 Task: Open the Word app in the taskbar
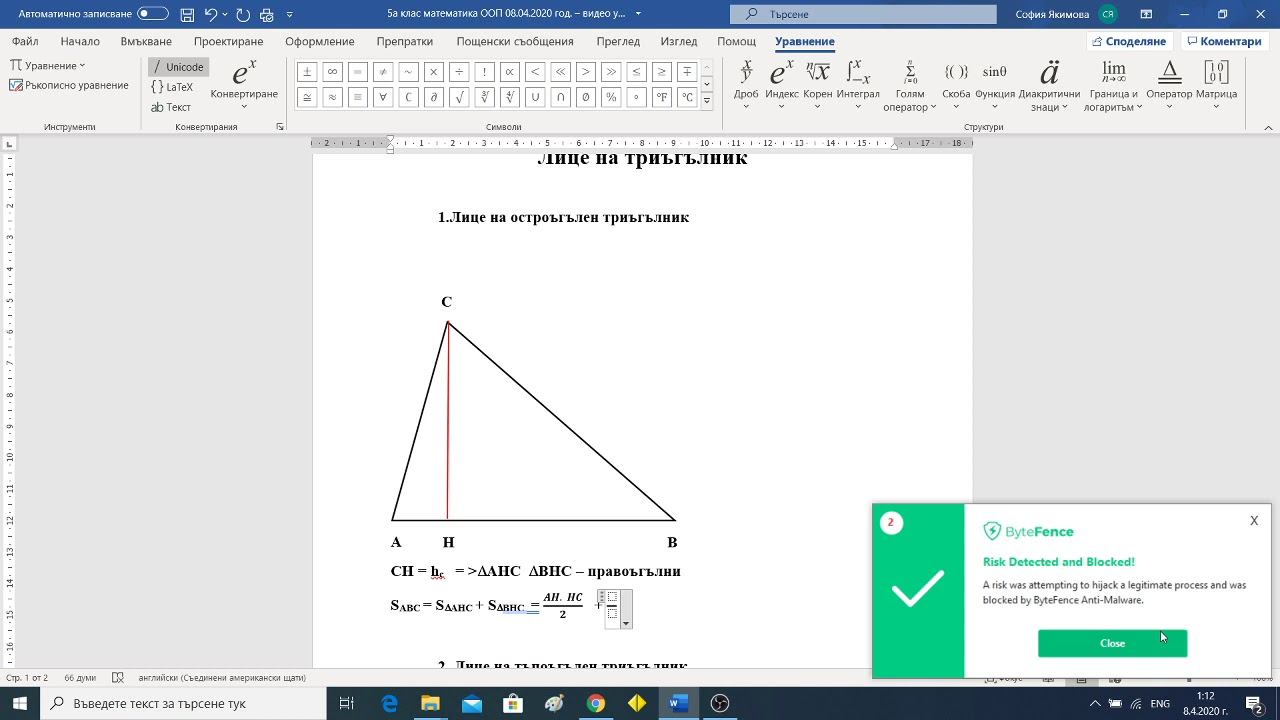point(678,703)
